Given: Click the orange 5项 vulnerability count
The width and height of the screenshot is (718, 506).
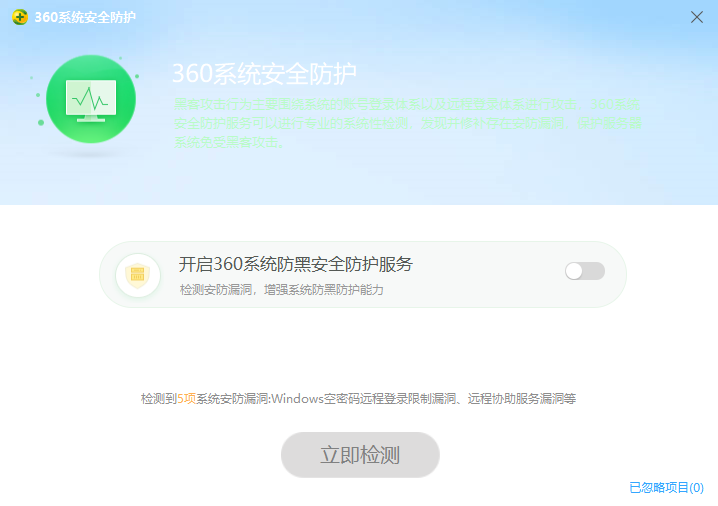Looking at the screenshot, I should tap(186, 399).
